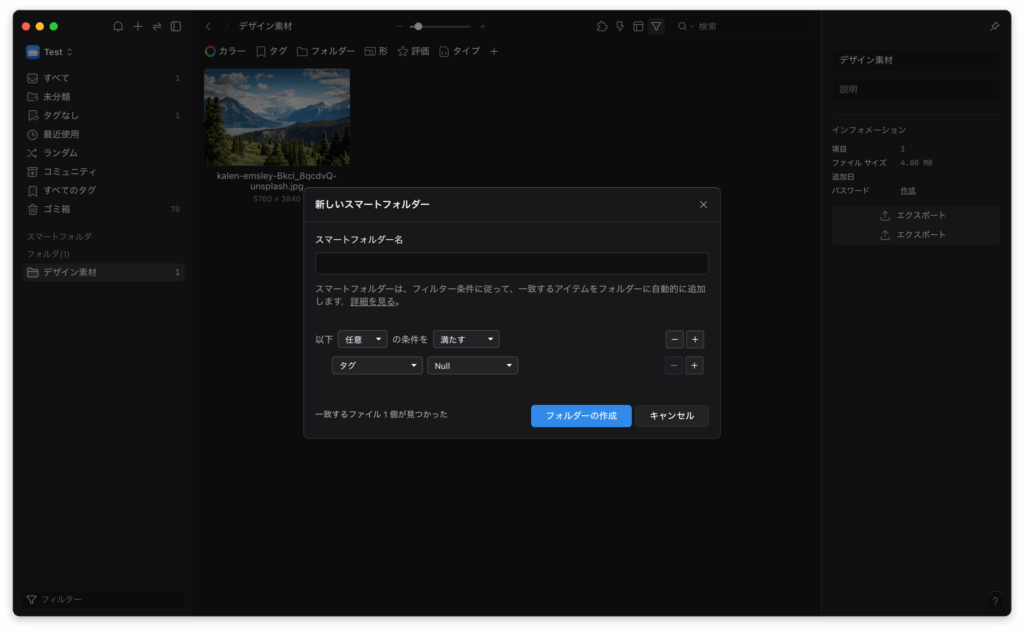
Task: Click the switch library arrows icon
Action: click(157, 26)
